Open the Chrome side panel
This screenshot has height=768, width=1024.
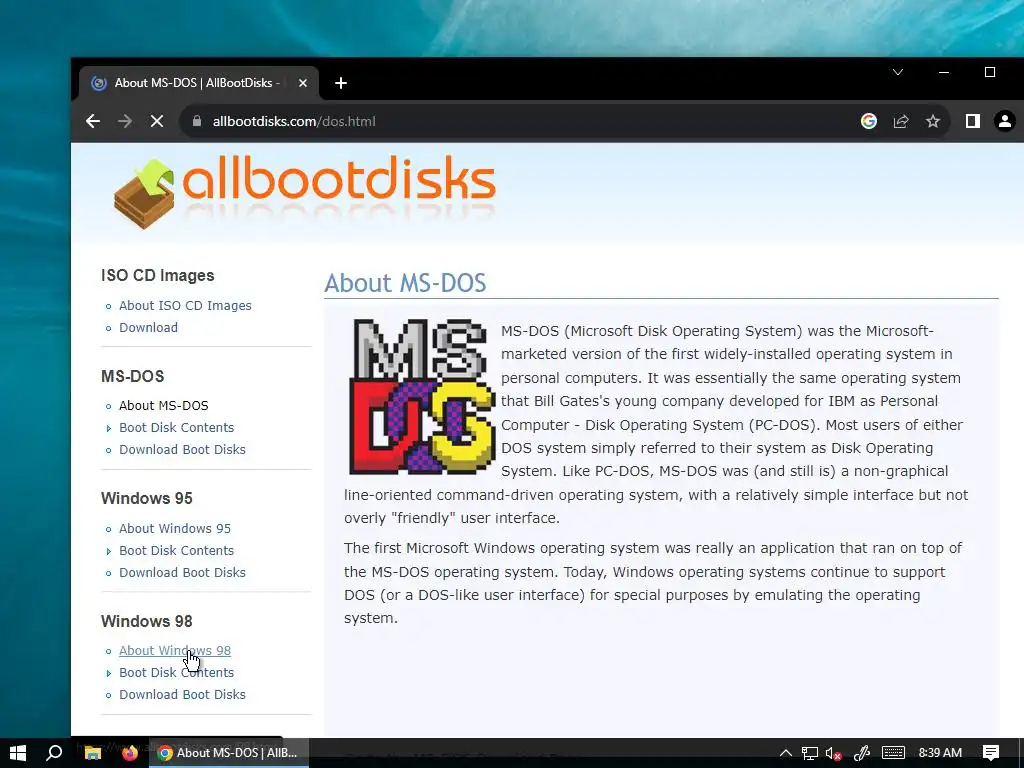click(972, 121)
